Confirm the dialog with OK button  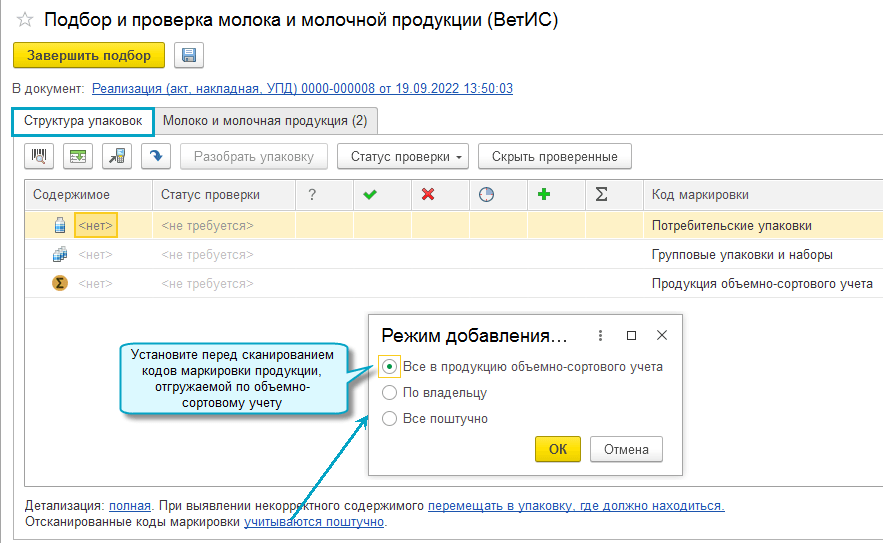pos(558,449)
